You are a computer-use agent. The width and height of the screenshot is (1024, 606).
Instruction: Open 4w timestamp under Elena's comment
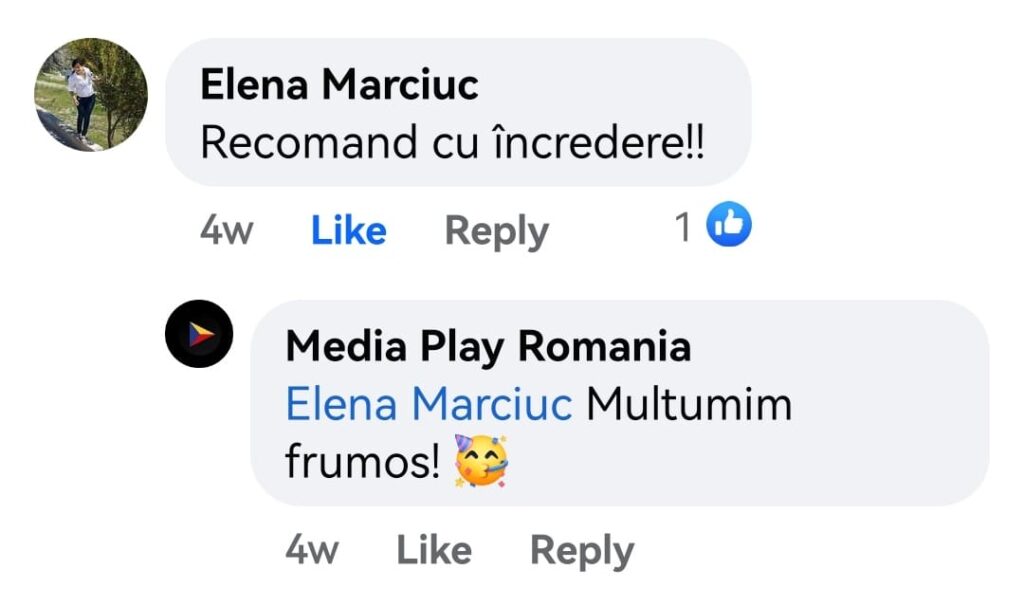click(227, 231)
